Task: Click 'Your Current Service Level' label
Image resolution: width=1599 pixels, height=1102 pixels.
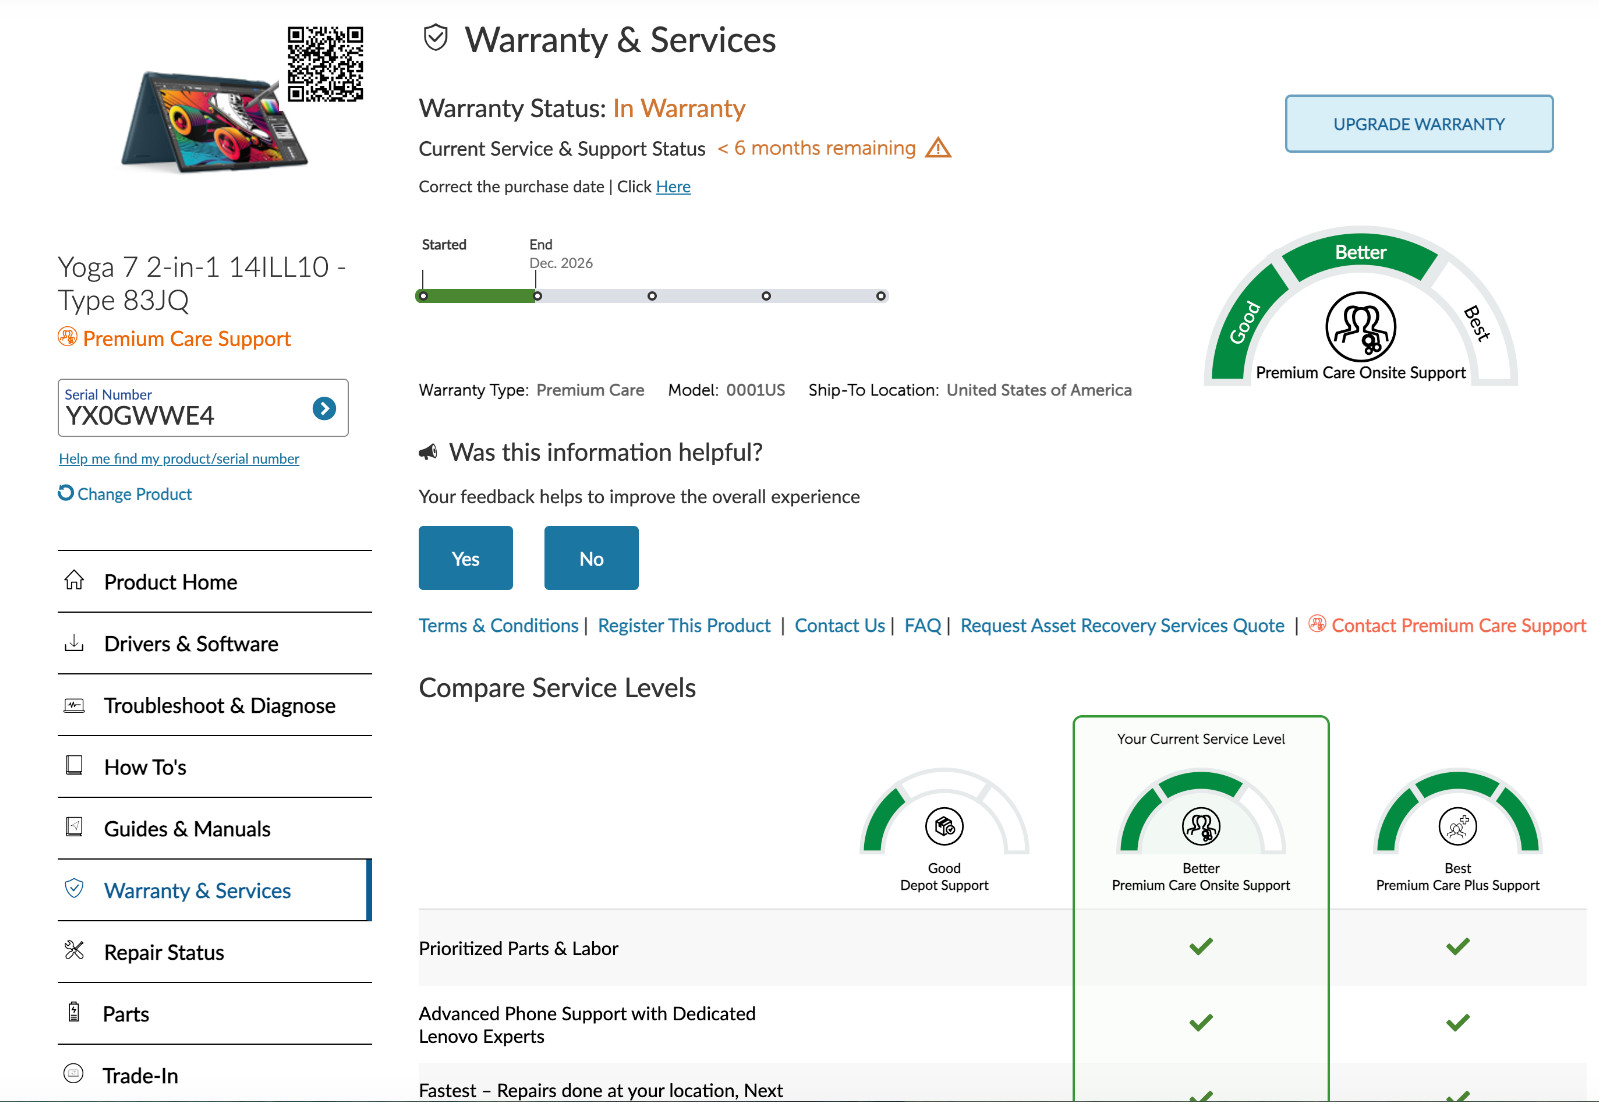Action: tap(1201, 739)
